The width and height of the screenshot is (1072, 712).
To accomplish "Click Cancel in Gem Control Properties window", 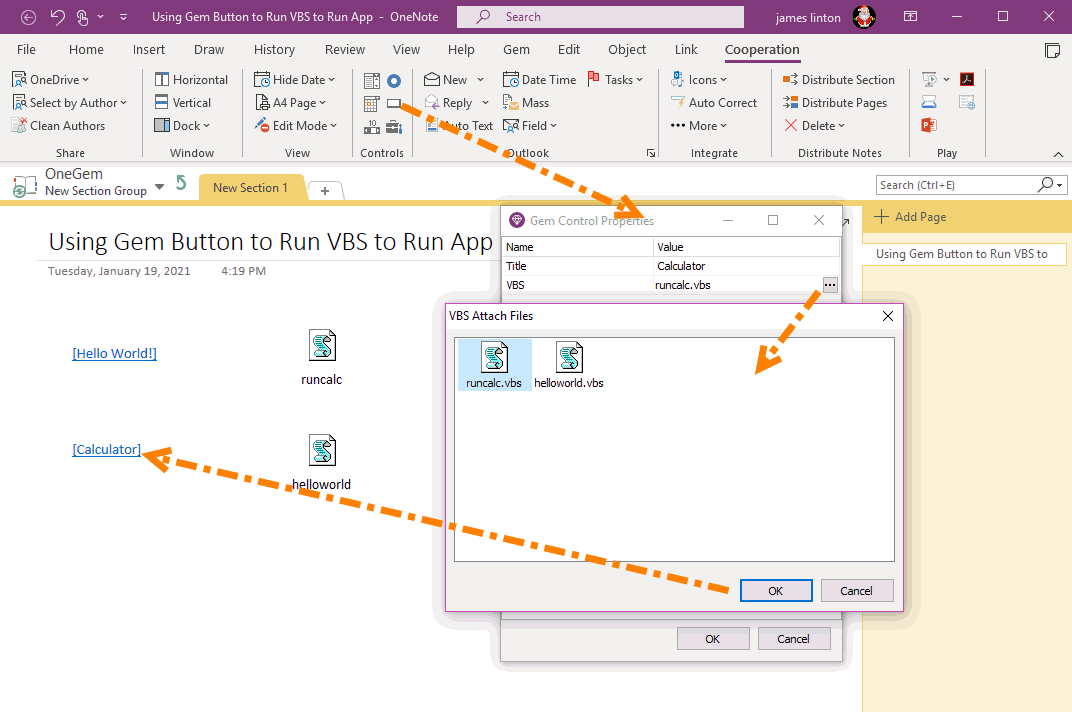I will (x=794, y=639).
